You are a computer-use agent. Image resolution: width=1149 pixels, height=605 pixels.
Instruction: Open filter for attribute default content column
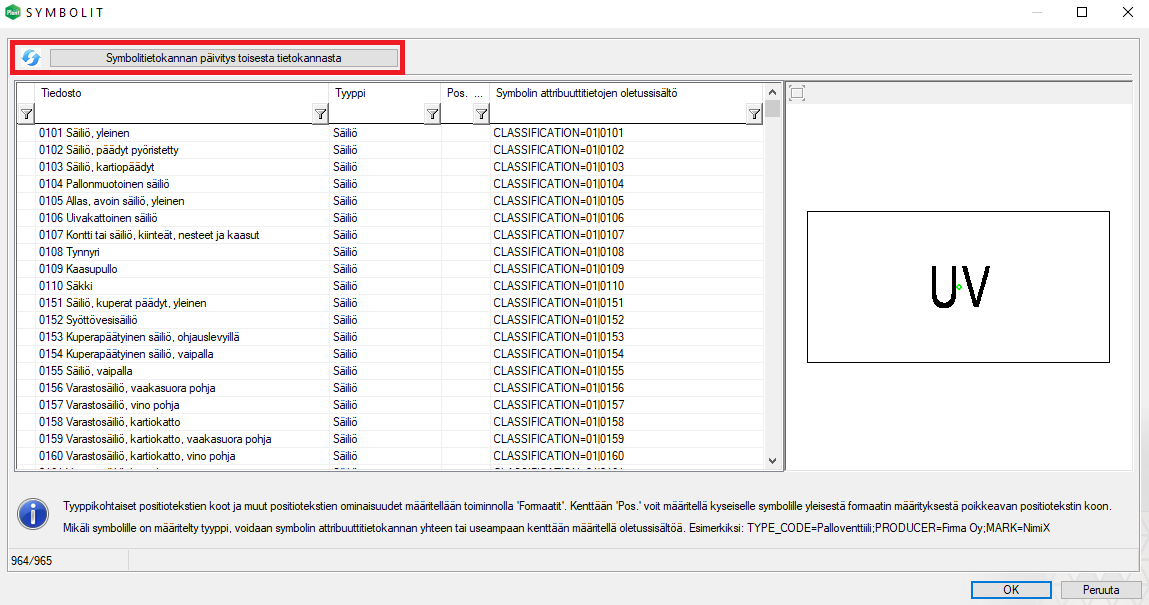point(754,115)
